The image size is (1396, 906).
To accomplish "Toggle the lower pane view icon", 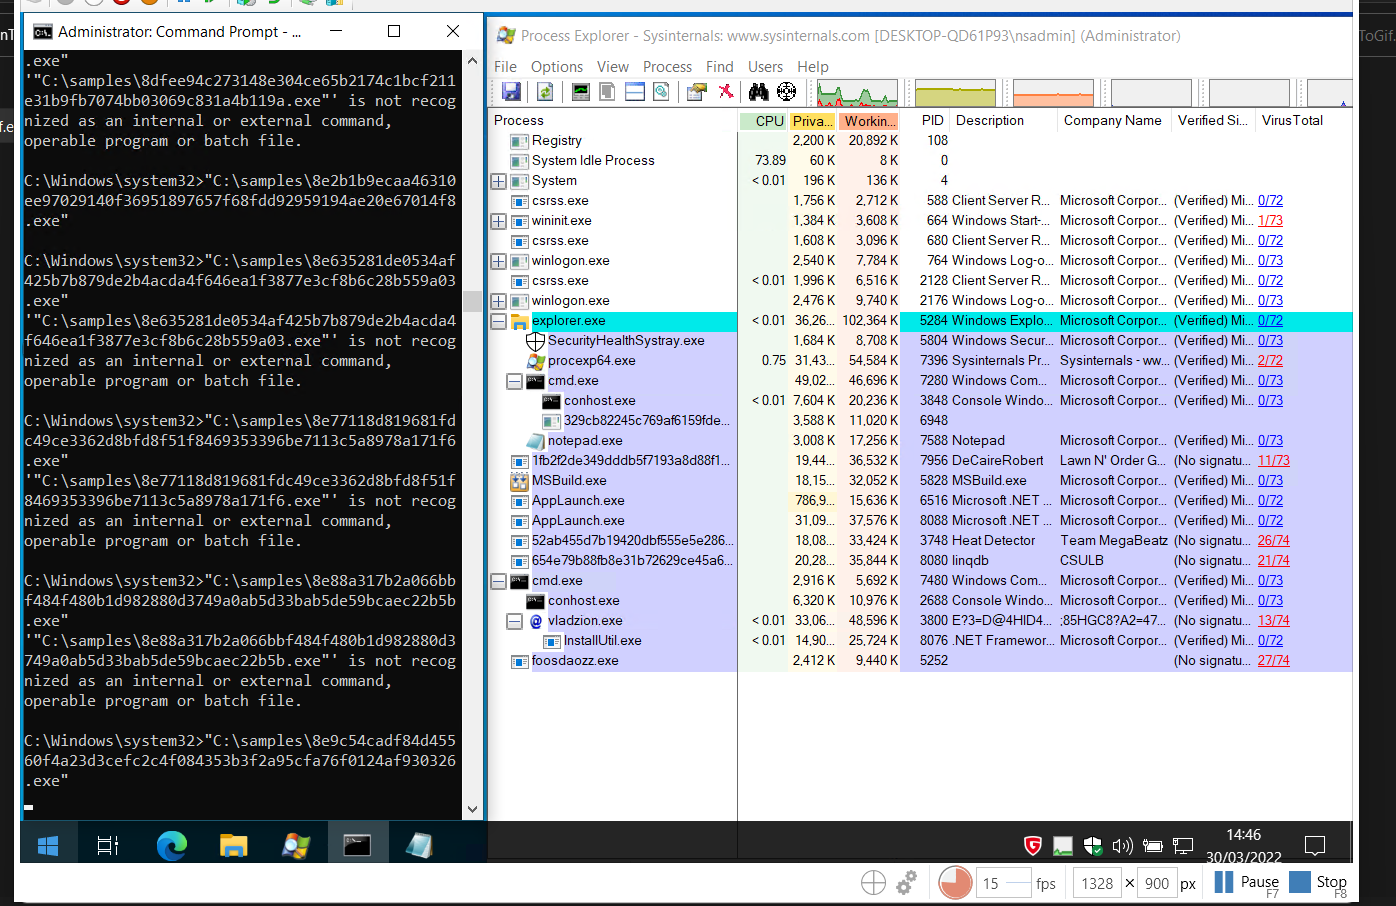I will pos(634,92).
